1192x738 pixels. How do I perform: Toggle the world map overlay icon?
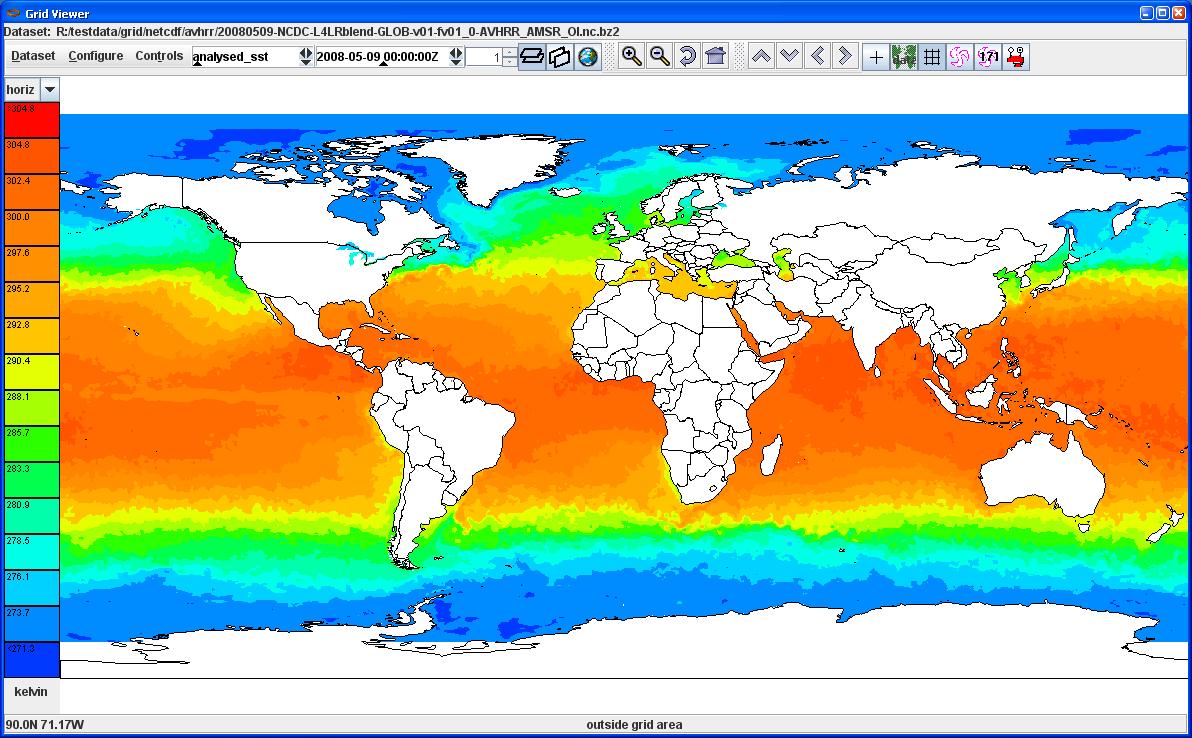(904, 57)
